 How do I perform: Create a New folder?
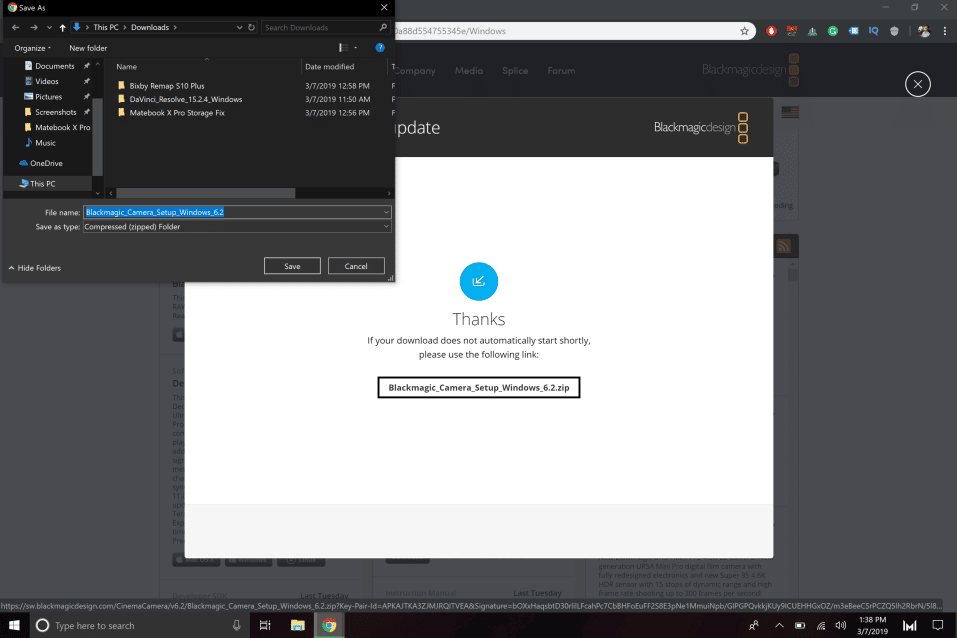(x=88, y=48)
